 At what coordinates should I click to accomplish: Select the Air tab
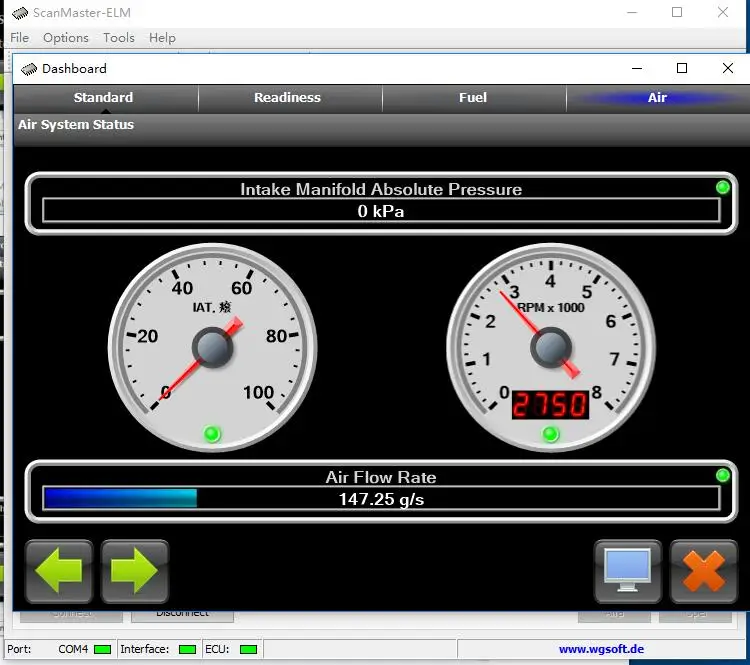(x=657, y=98)
